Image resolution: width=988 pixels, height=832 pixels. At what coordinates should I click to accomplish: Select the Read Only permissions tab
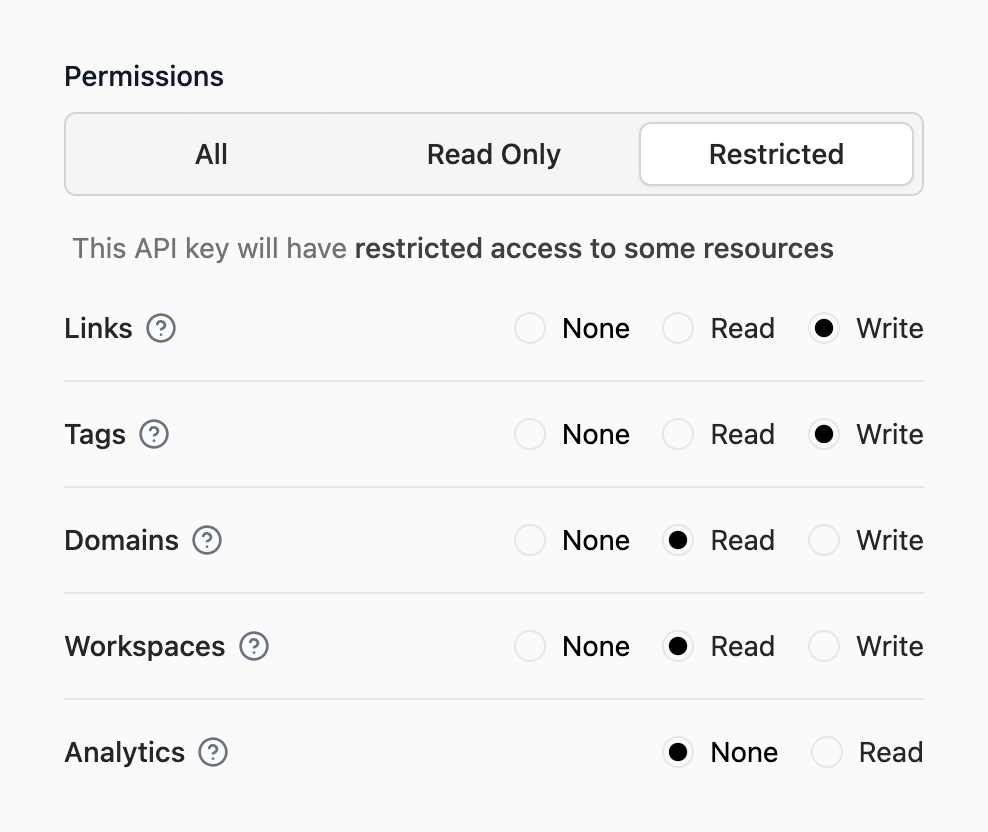tap(494, 155)
